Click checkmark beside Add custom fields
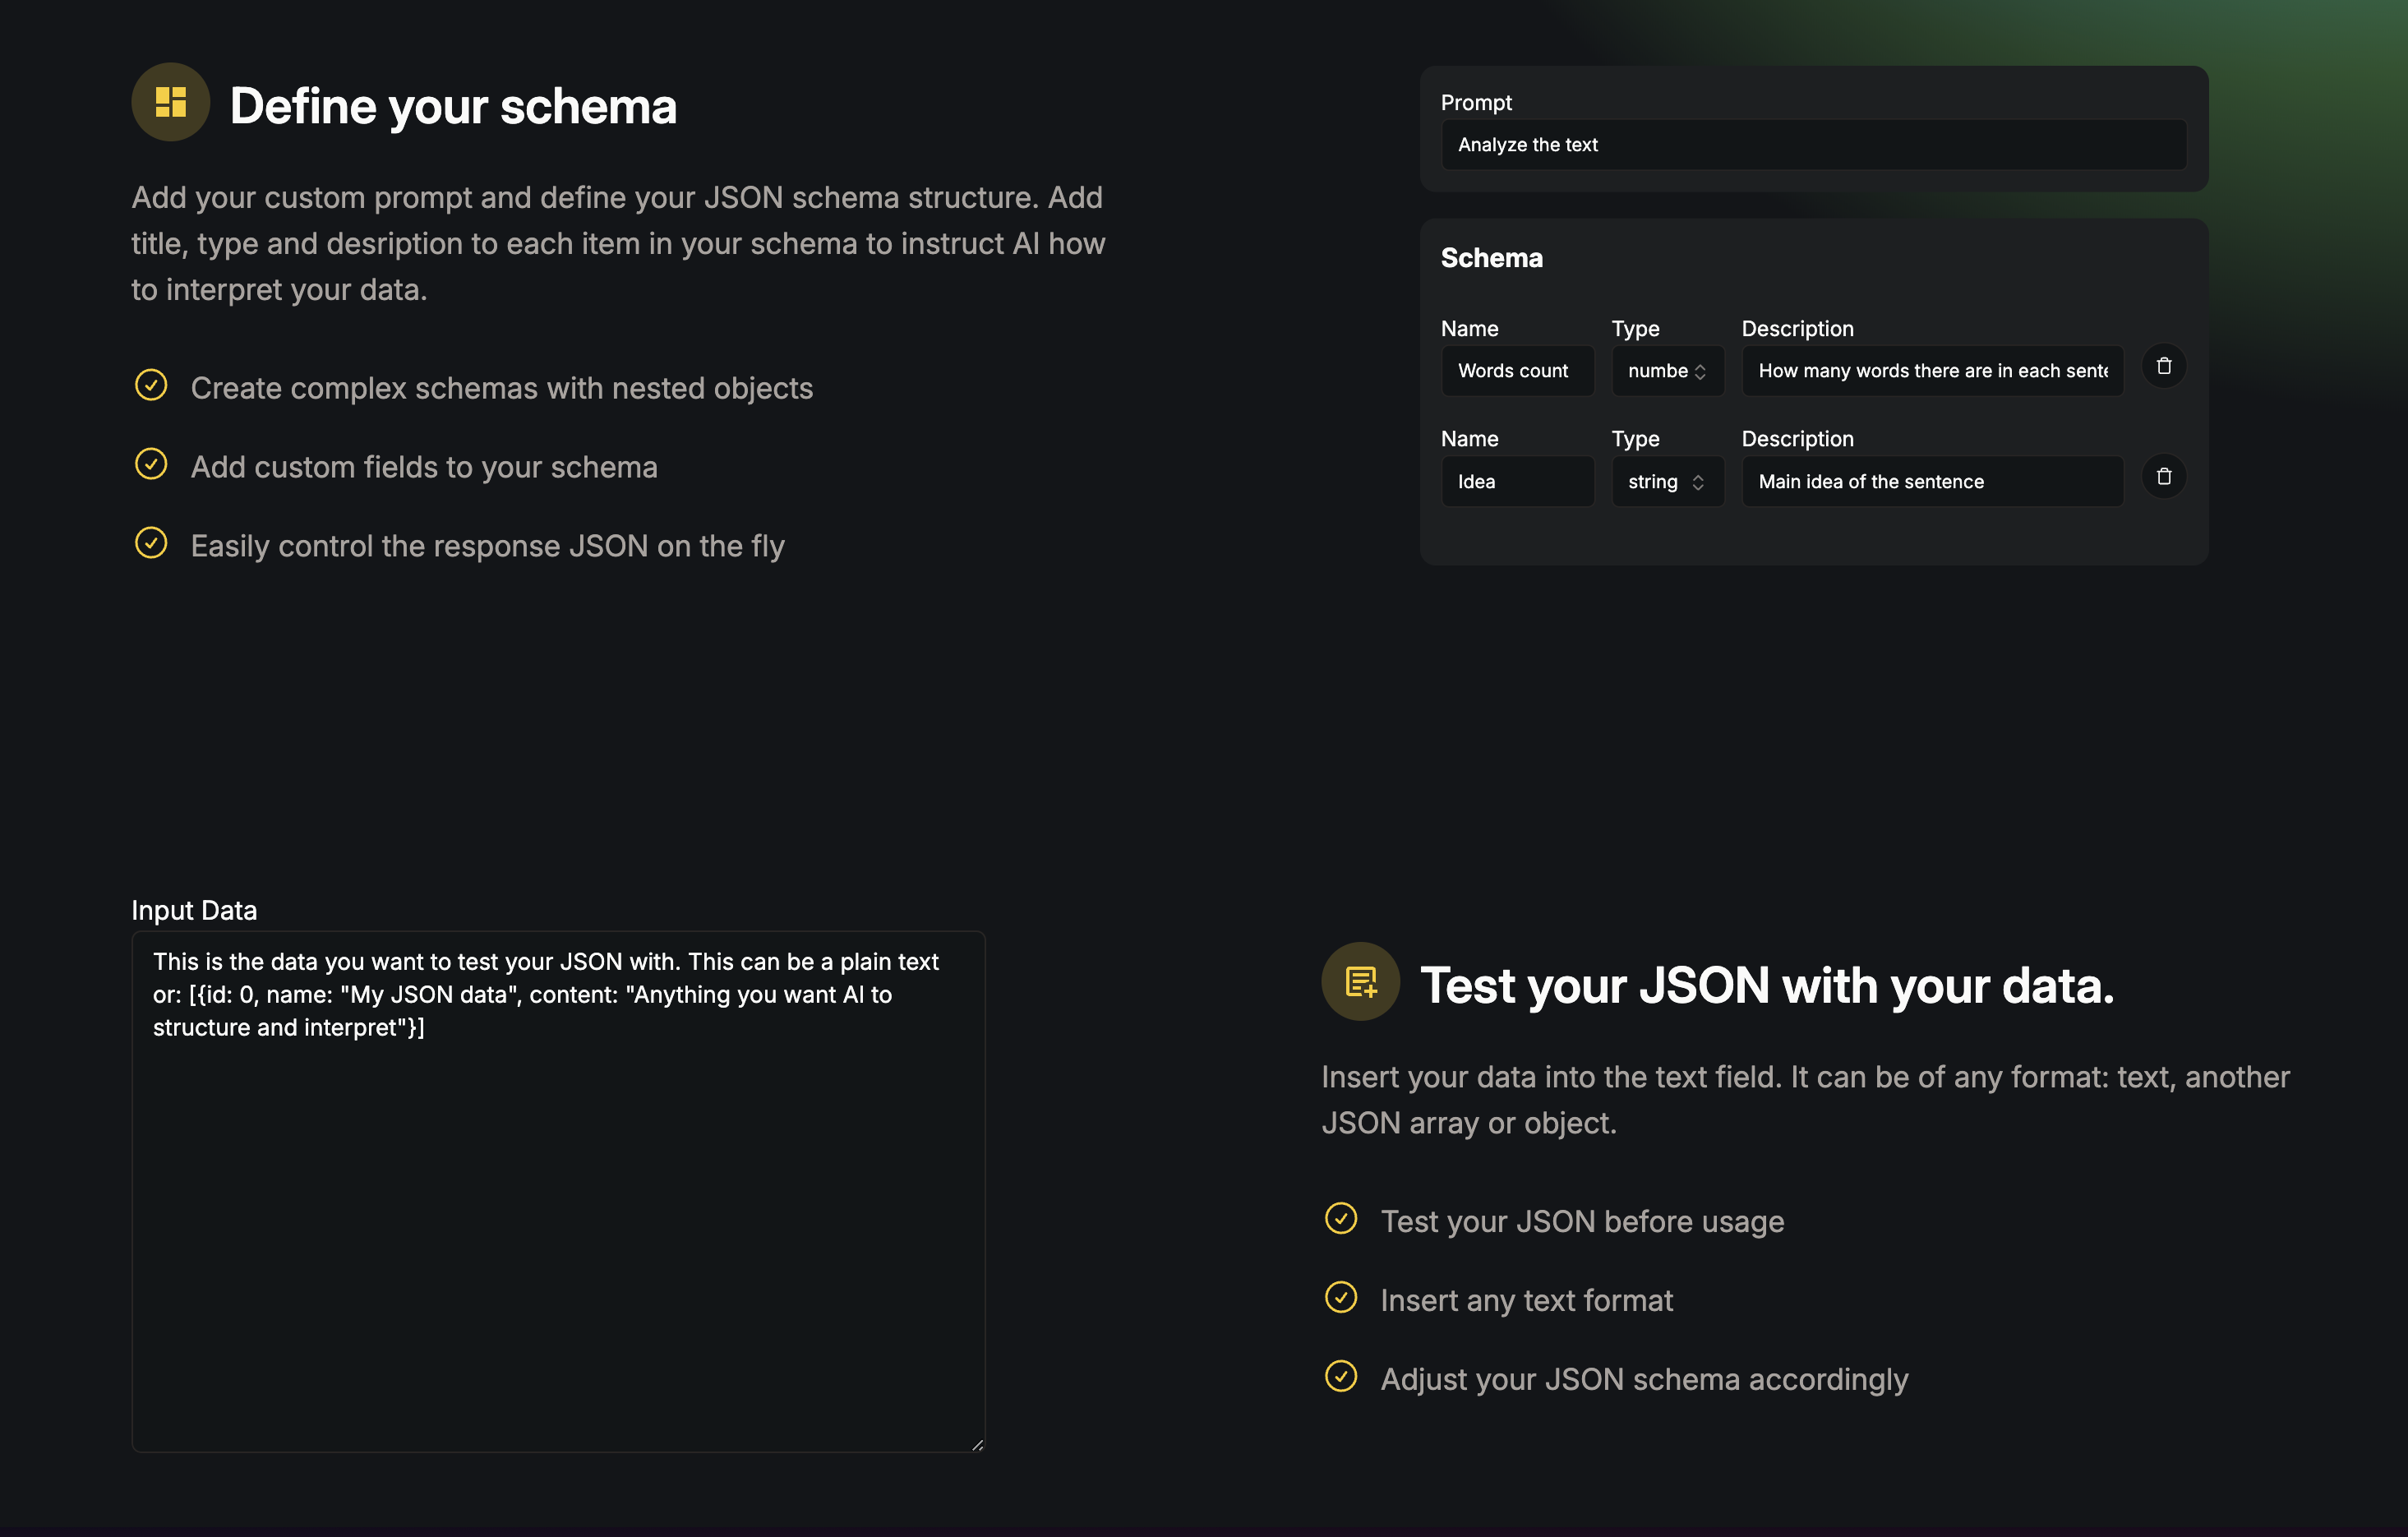Image resolution: width=2408 pixels, height=1537 pixels. coord(151,464)
